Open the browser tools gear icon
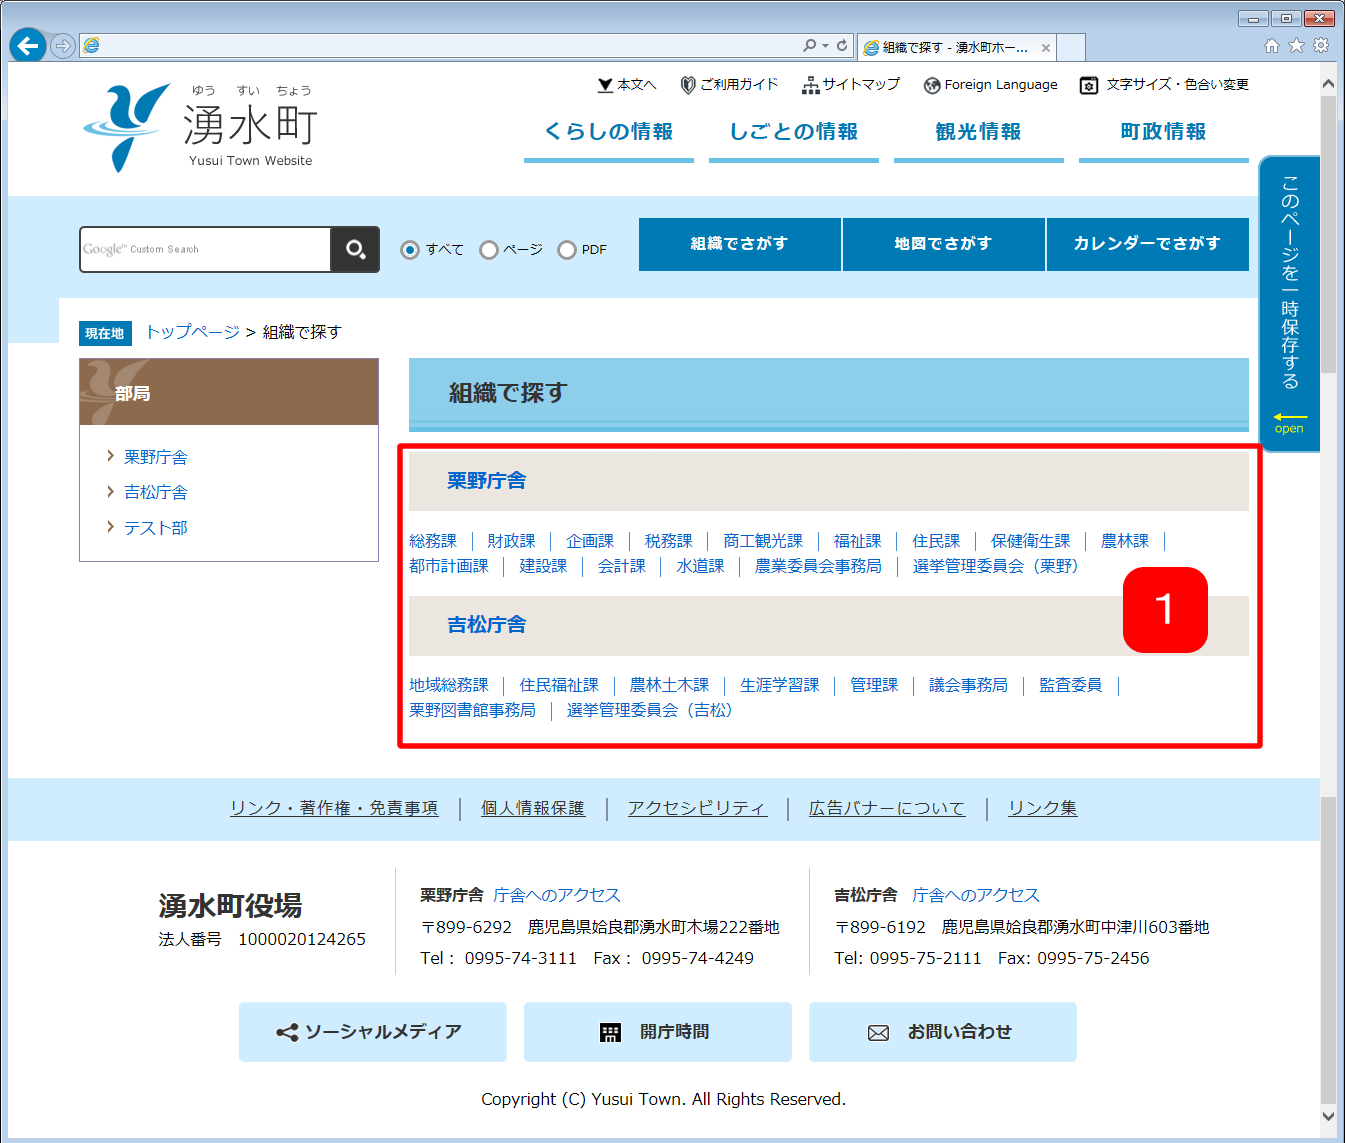Viewport: 1345px width, 1143px height. (x=1321, y=45)
